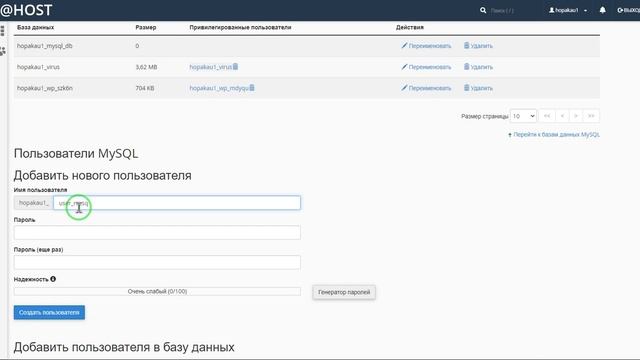Open the page size dropdown
Screen dimensions: 640x360
[523, 116]
